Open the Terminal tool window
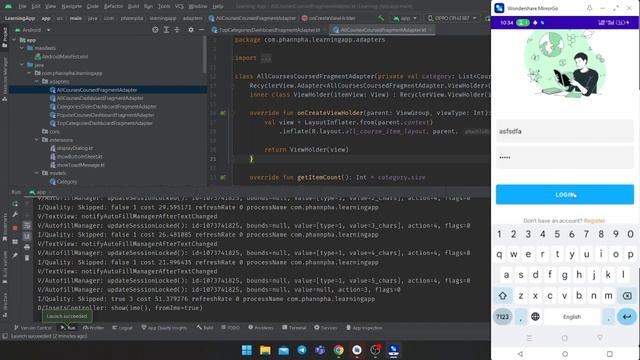This screenshot has width=640, height=360. click(294, 328)
